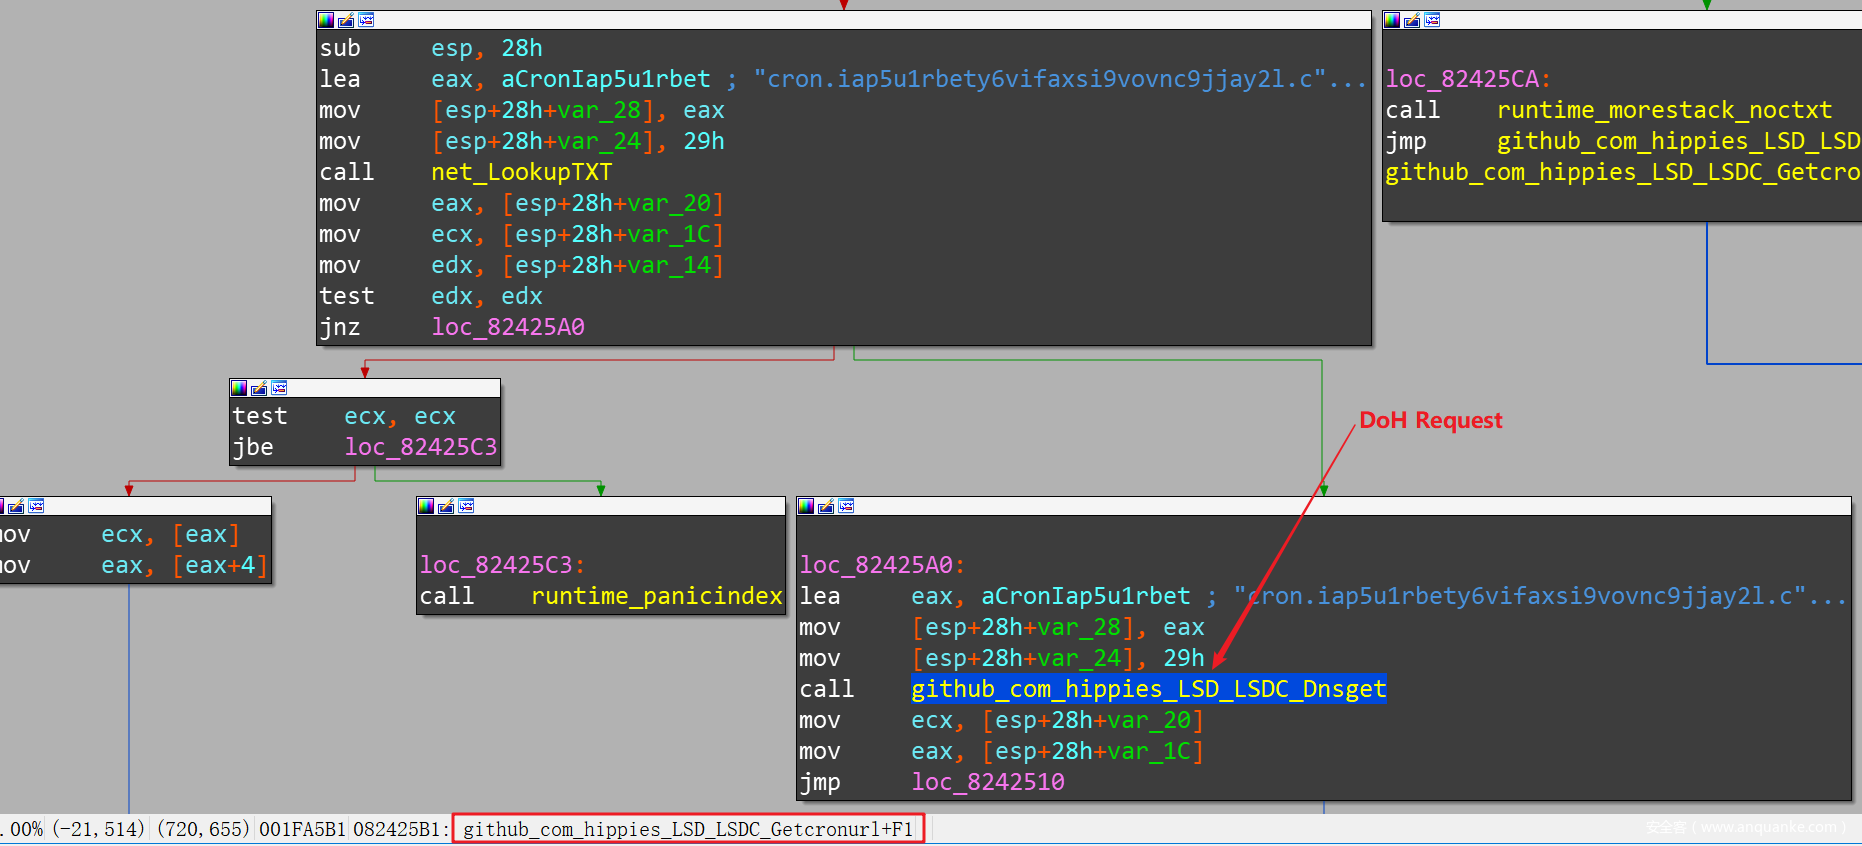
Task: Click the runtime_morestack_noctxt call target
Action: (1664, 110)
